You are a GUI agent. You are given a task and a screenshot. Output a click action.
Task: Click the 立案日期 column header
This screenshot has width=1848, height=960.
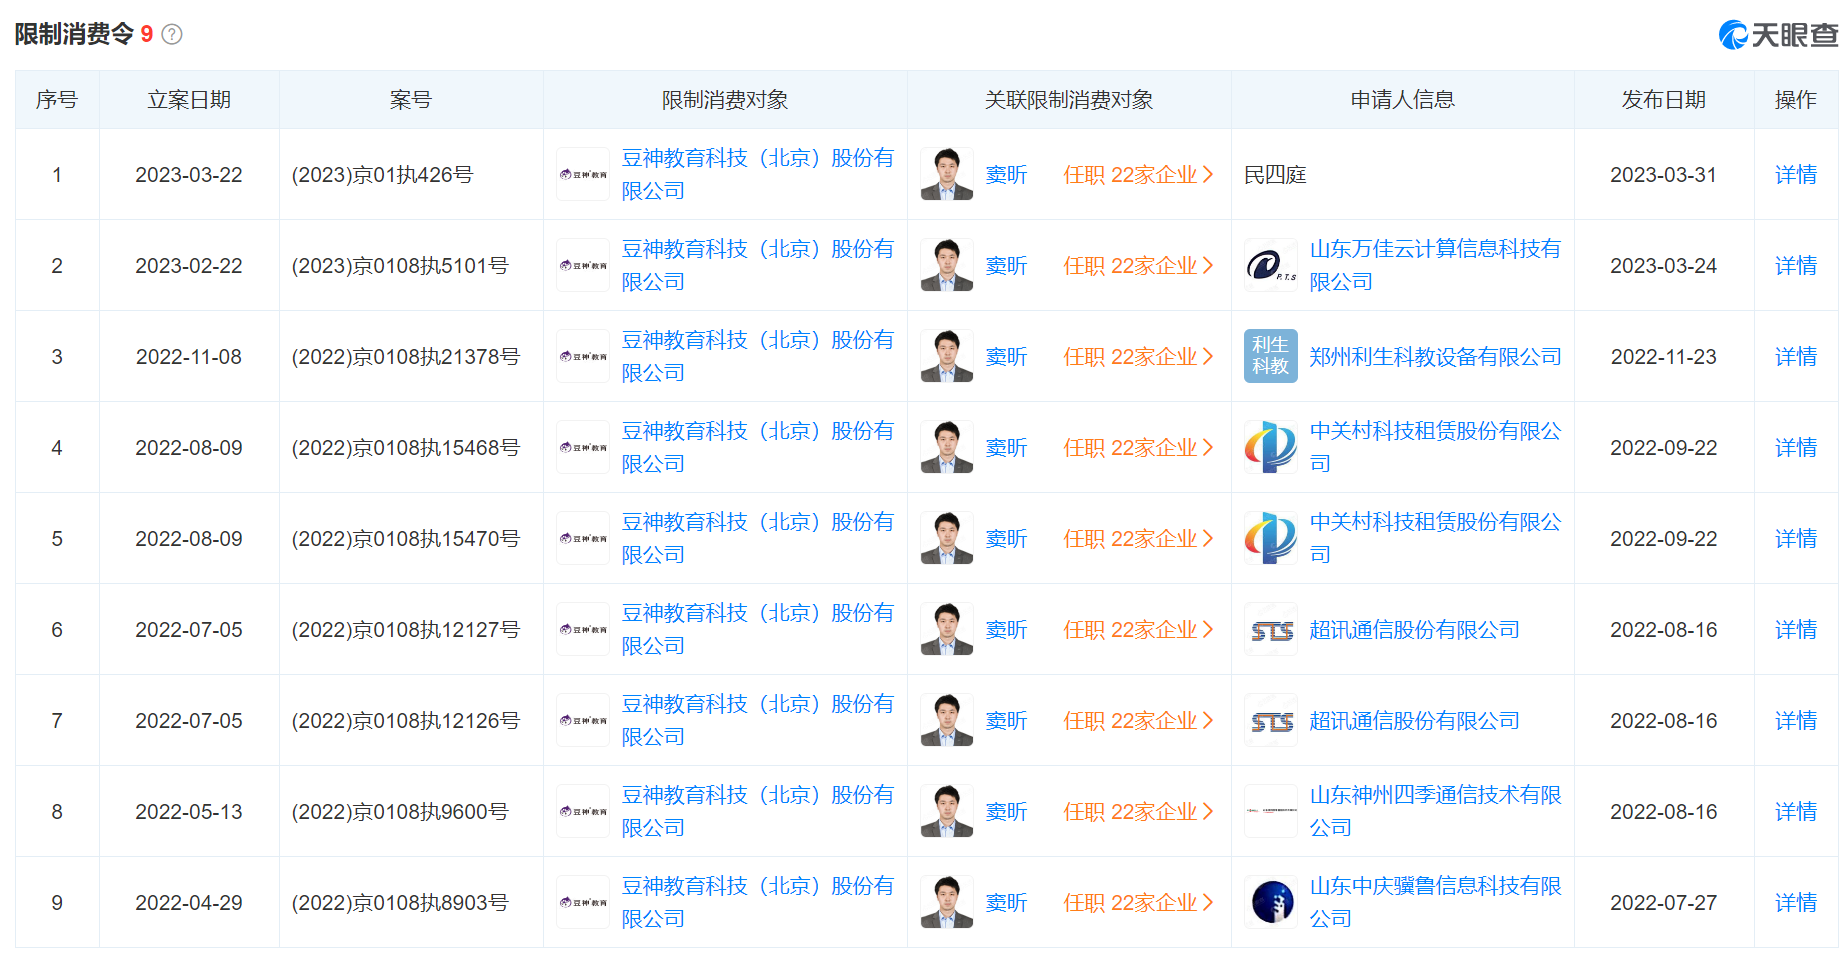(189, 100)
